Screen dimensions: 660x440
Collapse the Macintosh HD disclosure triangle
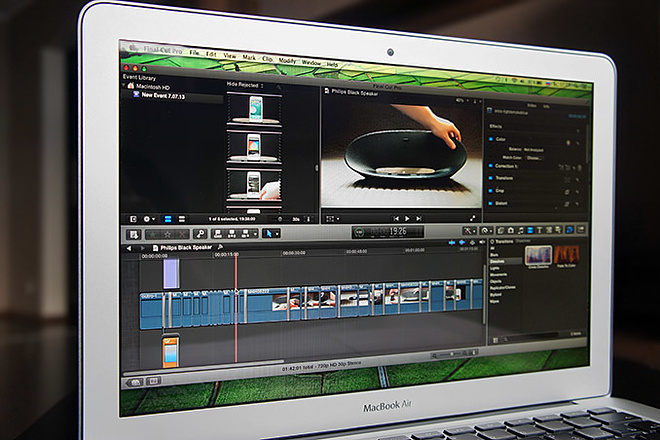124,85
